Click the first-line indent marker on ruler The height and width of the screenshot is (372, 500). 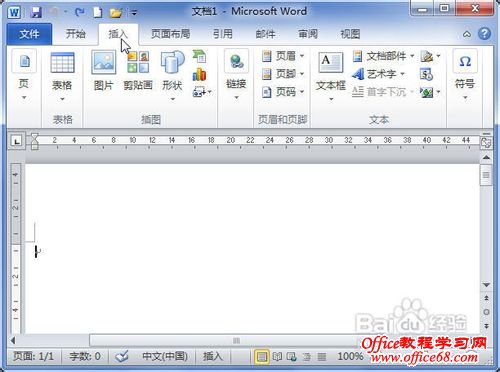click(x=34, y=137)
